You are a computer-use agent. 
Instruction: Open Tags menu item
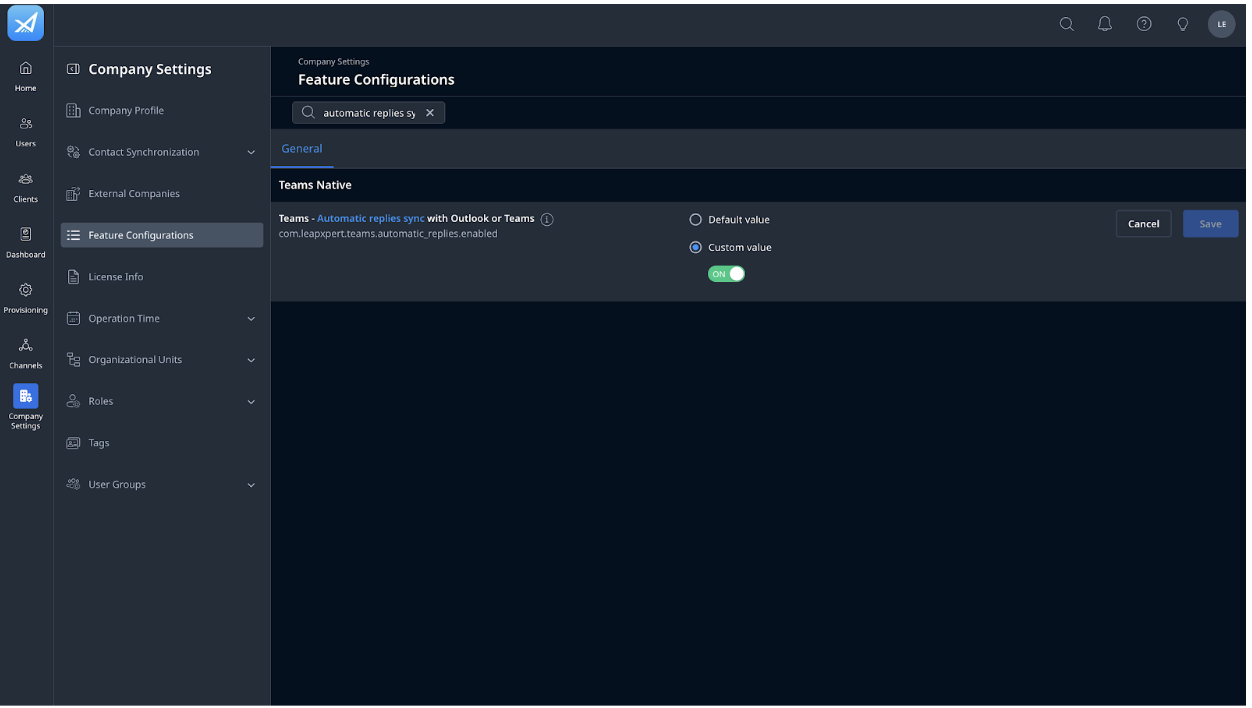[x=162, y=443]
